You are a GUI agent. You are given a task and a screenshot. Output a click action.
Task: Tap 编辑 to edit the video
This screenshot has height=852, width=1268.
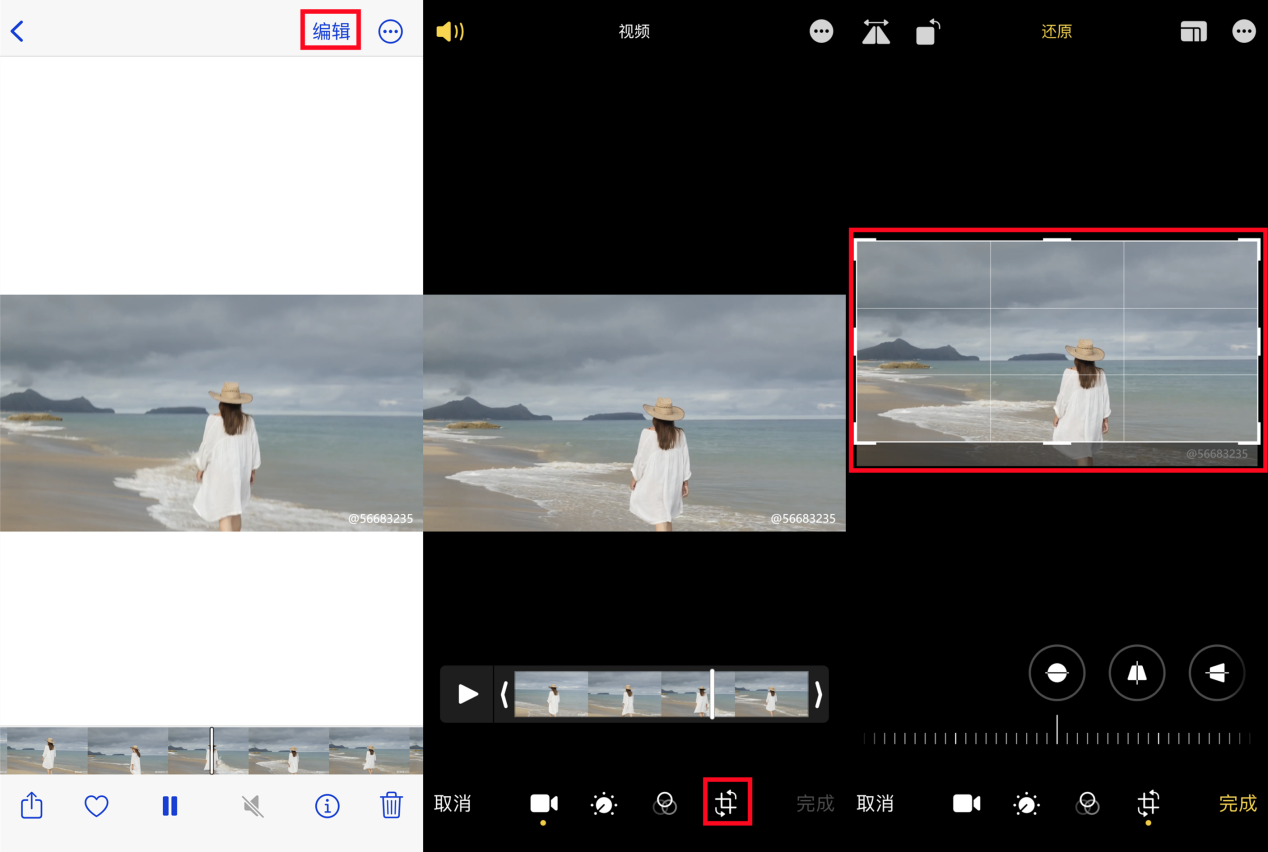[331, 31]
